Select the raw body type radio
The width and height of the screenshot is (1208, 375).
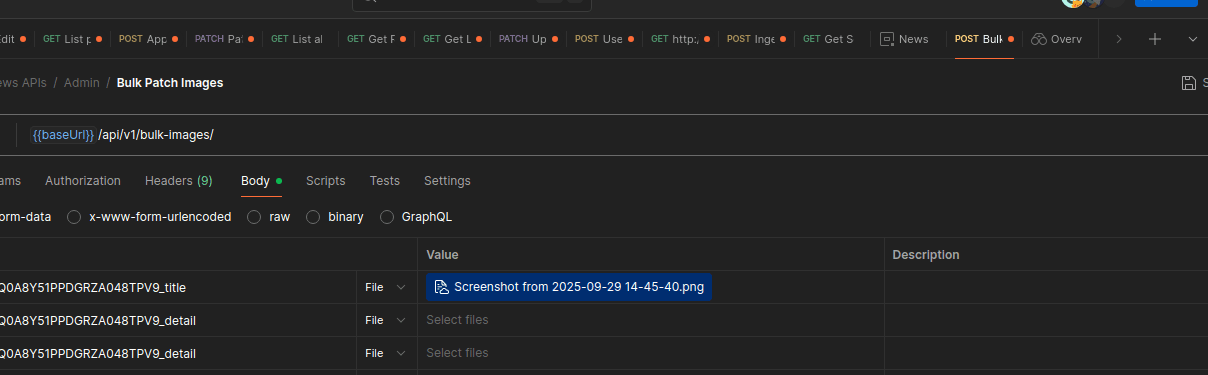click(254, 217)
